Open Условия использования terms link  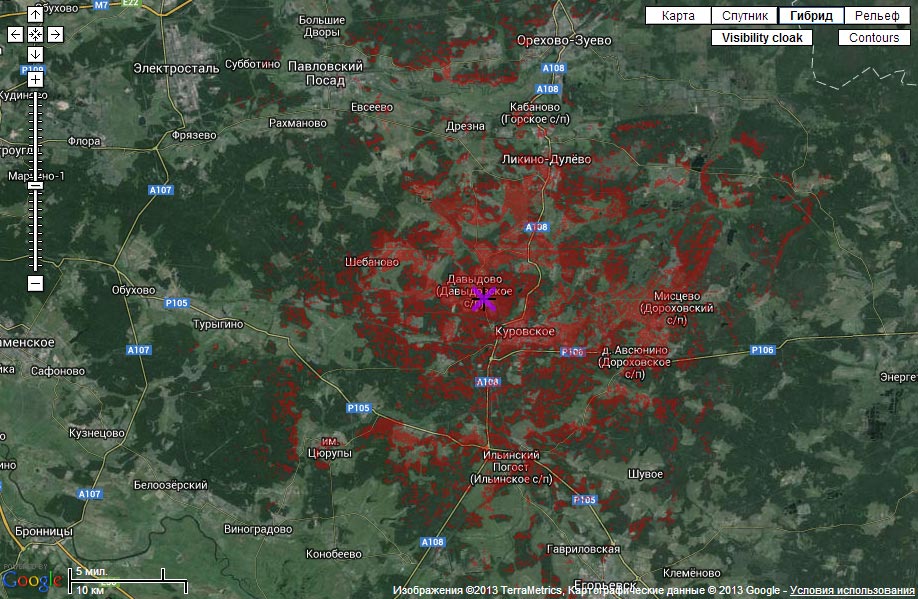tap(852, 590)
